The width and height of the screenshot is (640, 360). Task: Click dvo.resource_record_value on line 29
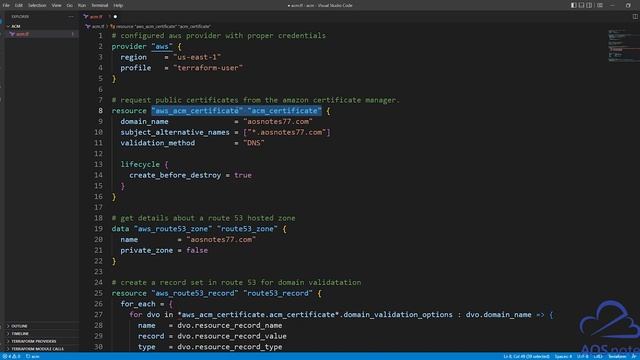point(232,336)
